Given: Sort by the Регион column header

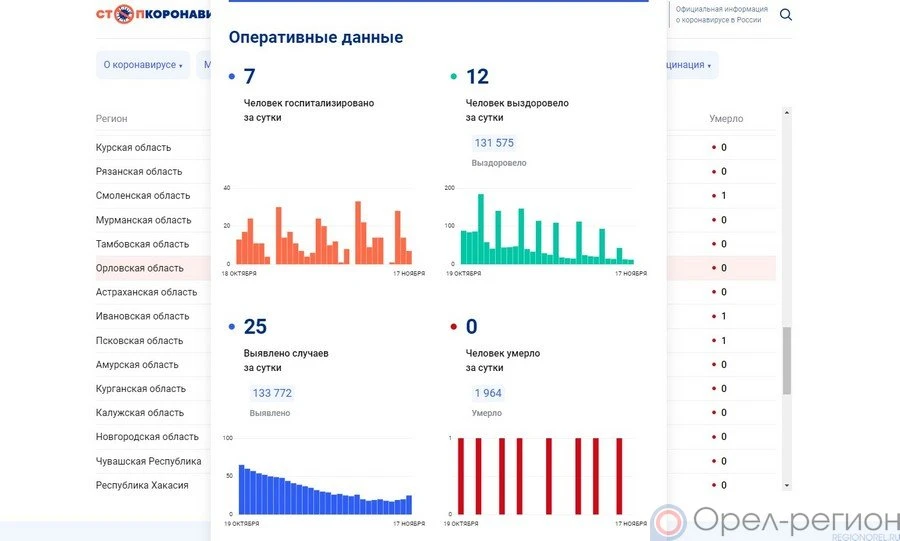Looking at the screenshot, I should point(112,119).
